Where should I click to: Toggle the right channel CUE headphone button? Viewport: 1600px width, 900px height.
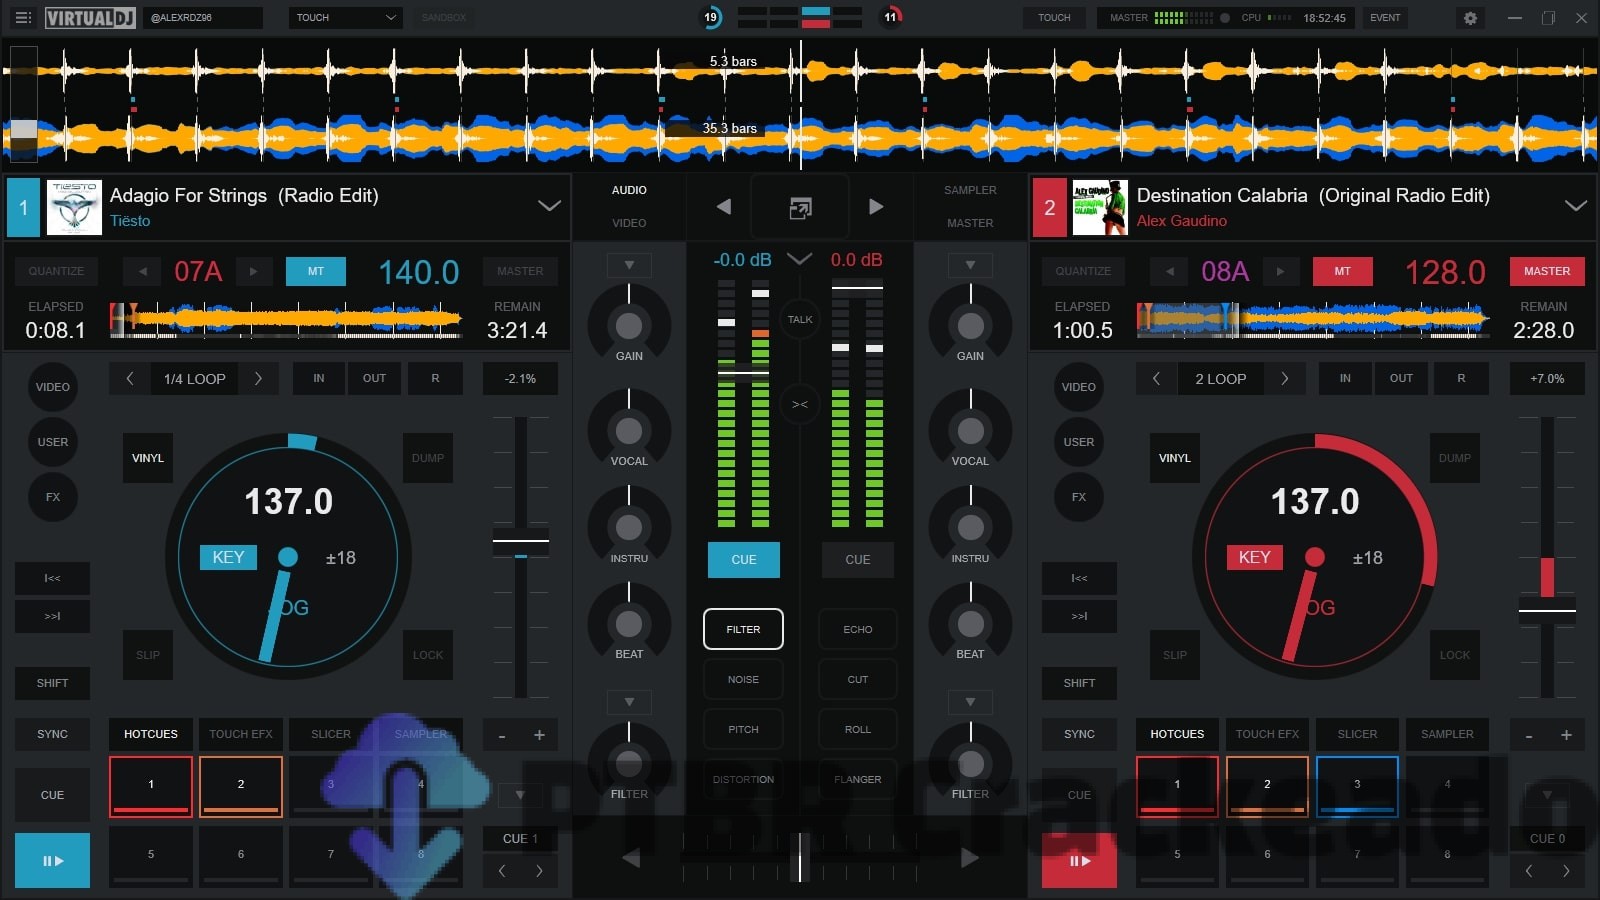[x=858, y=560]
